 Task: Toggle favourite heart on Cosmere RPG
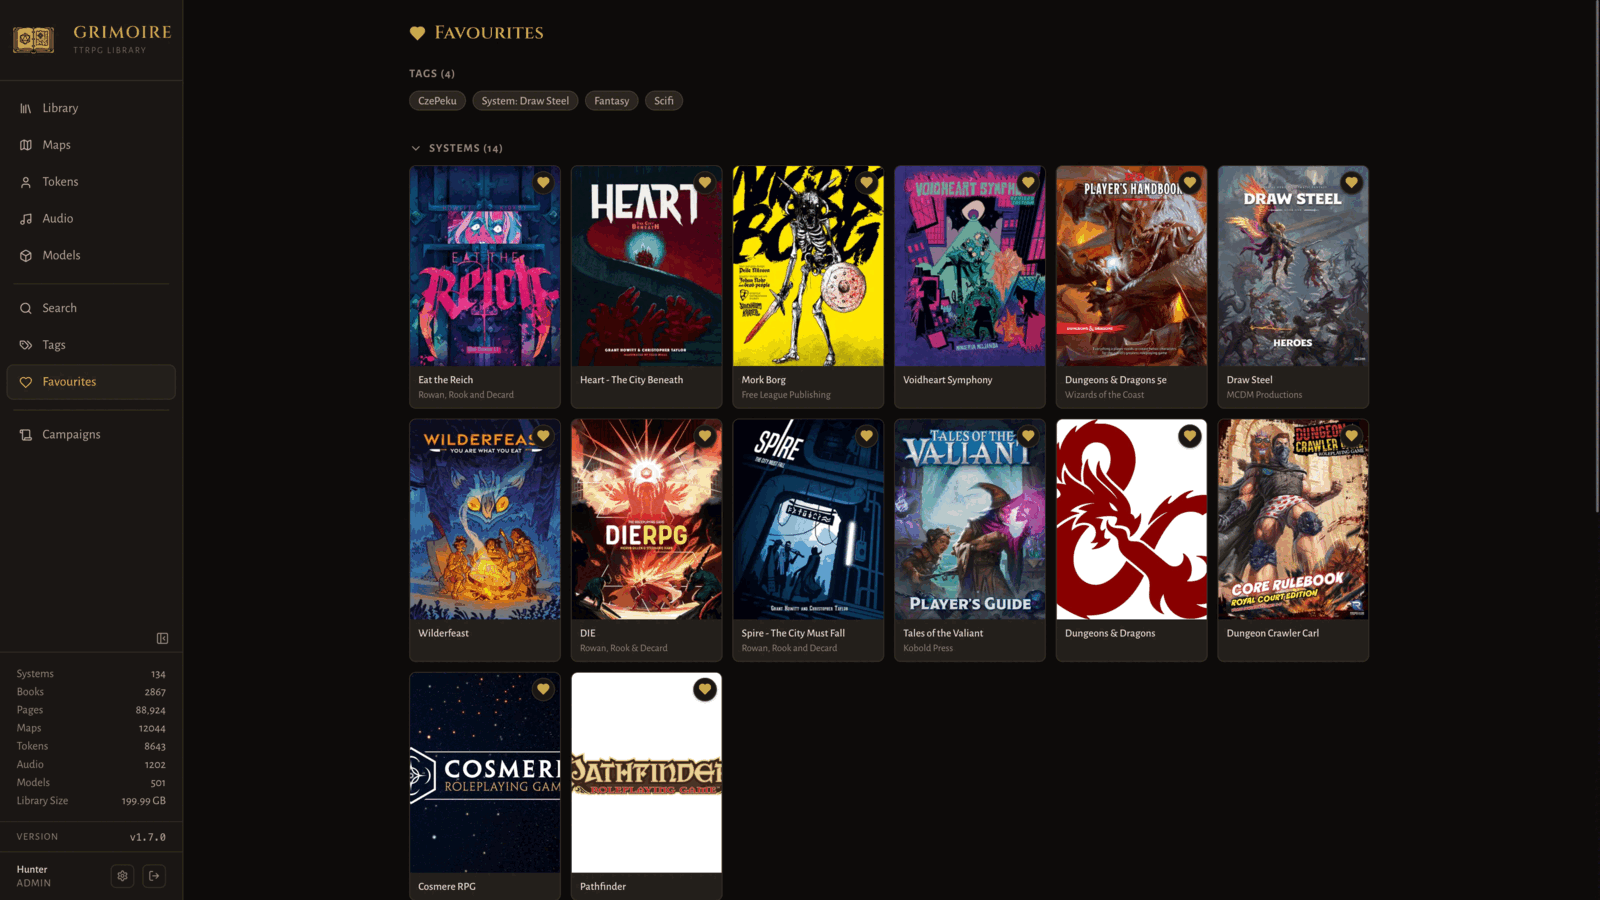(543, 689)
